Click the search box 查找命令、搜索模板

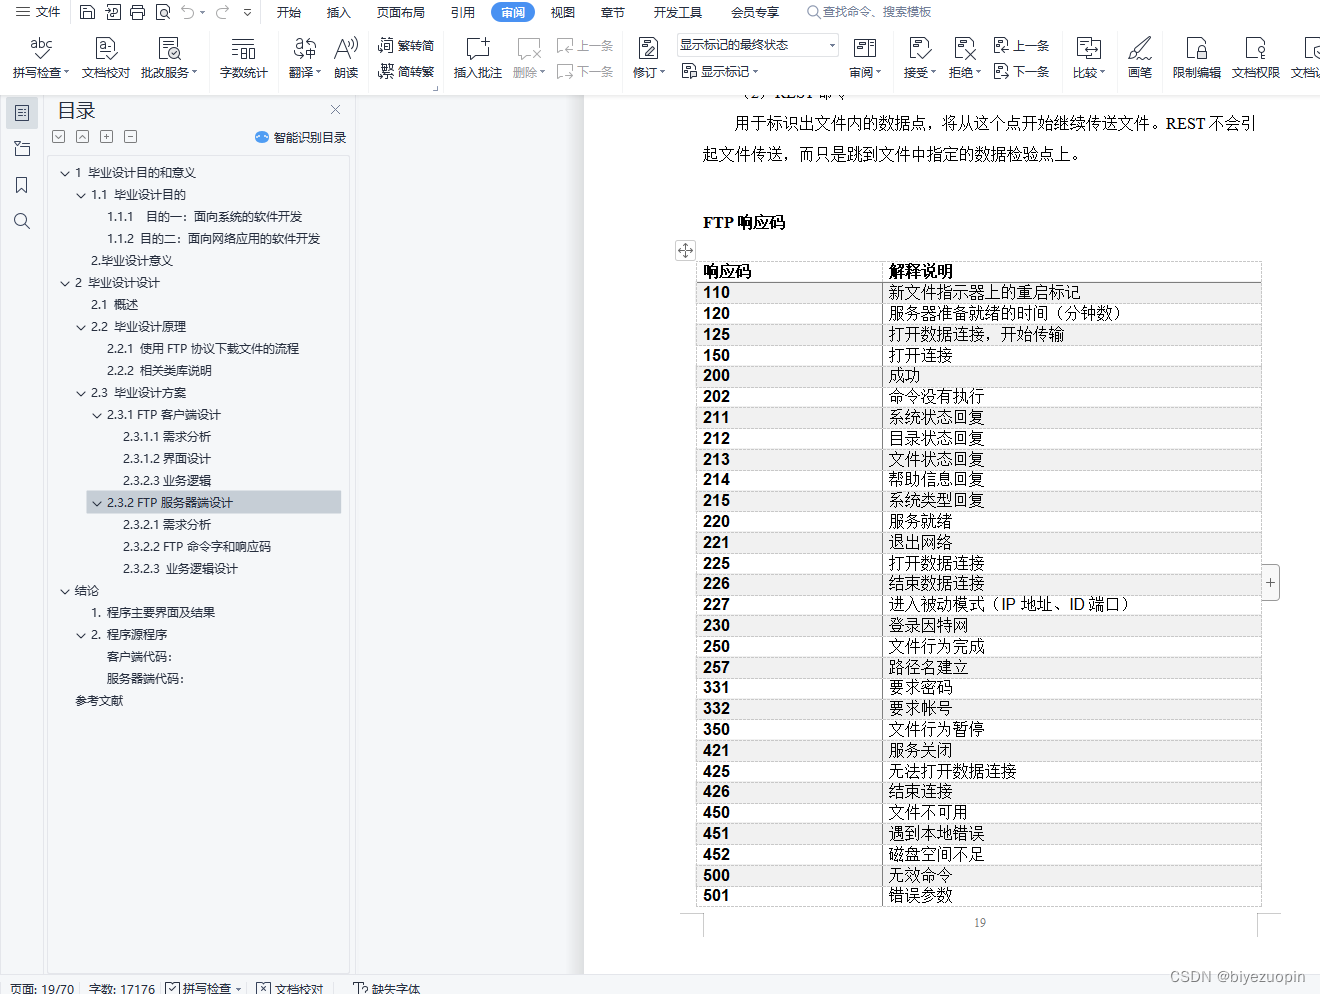(869, 12)
